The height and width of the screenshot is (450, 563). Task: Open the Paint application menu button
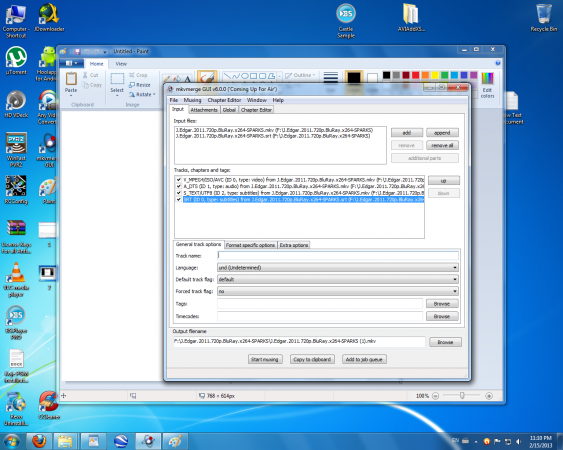click(71, 63)
